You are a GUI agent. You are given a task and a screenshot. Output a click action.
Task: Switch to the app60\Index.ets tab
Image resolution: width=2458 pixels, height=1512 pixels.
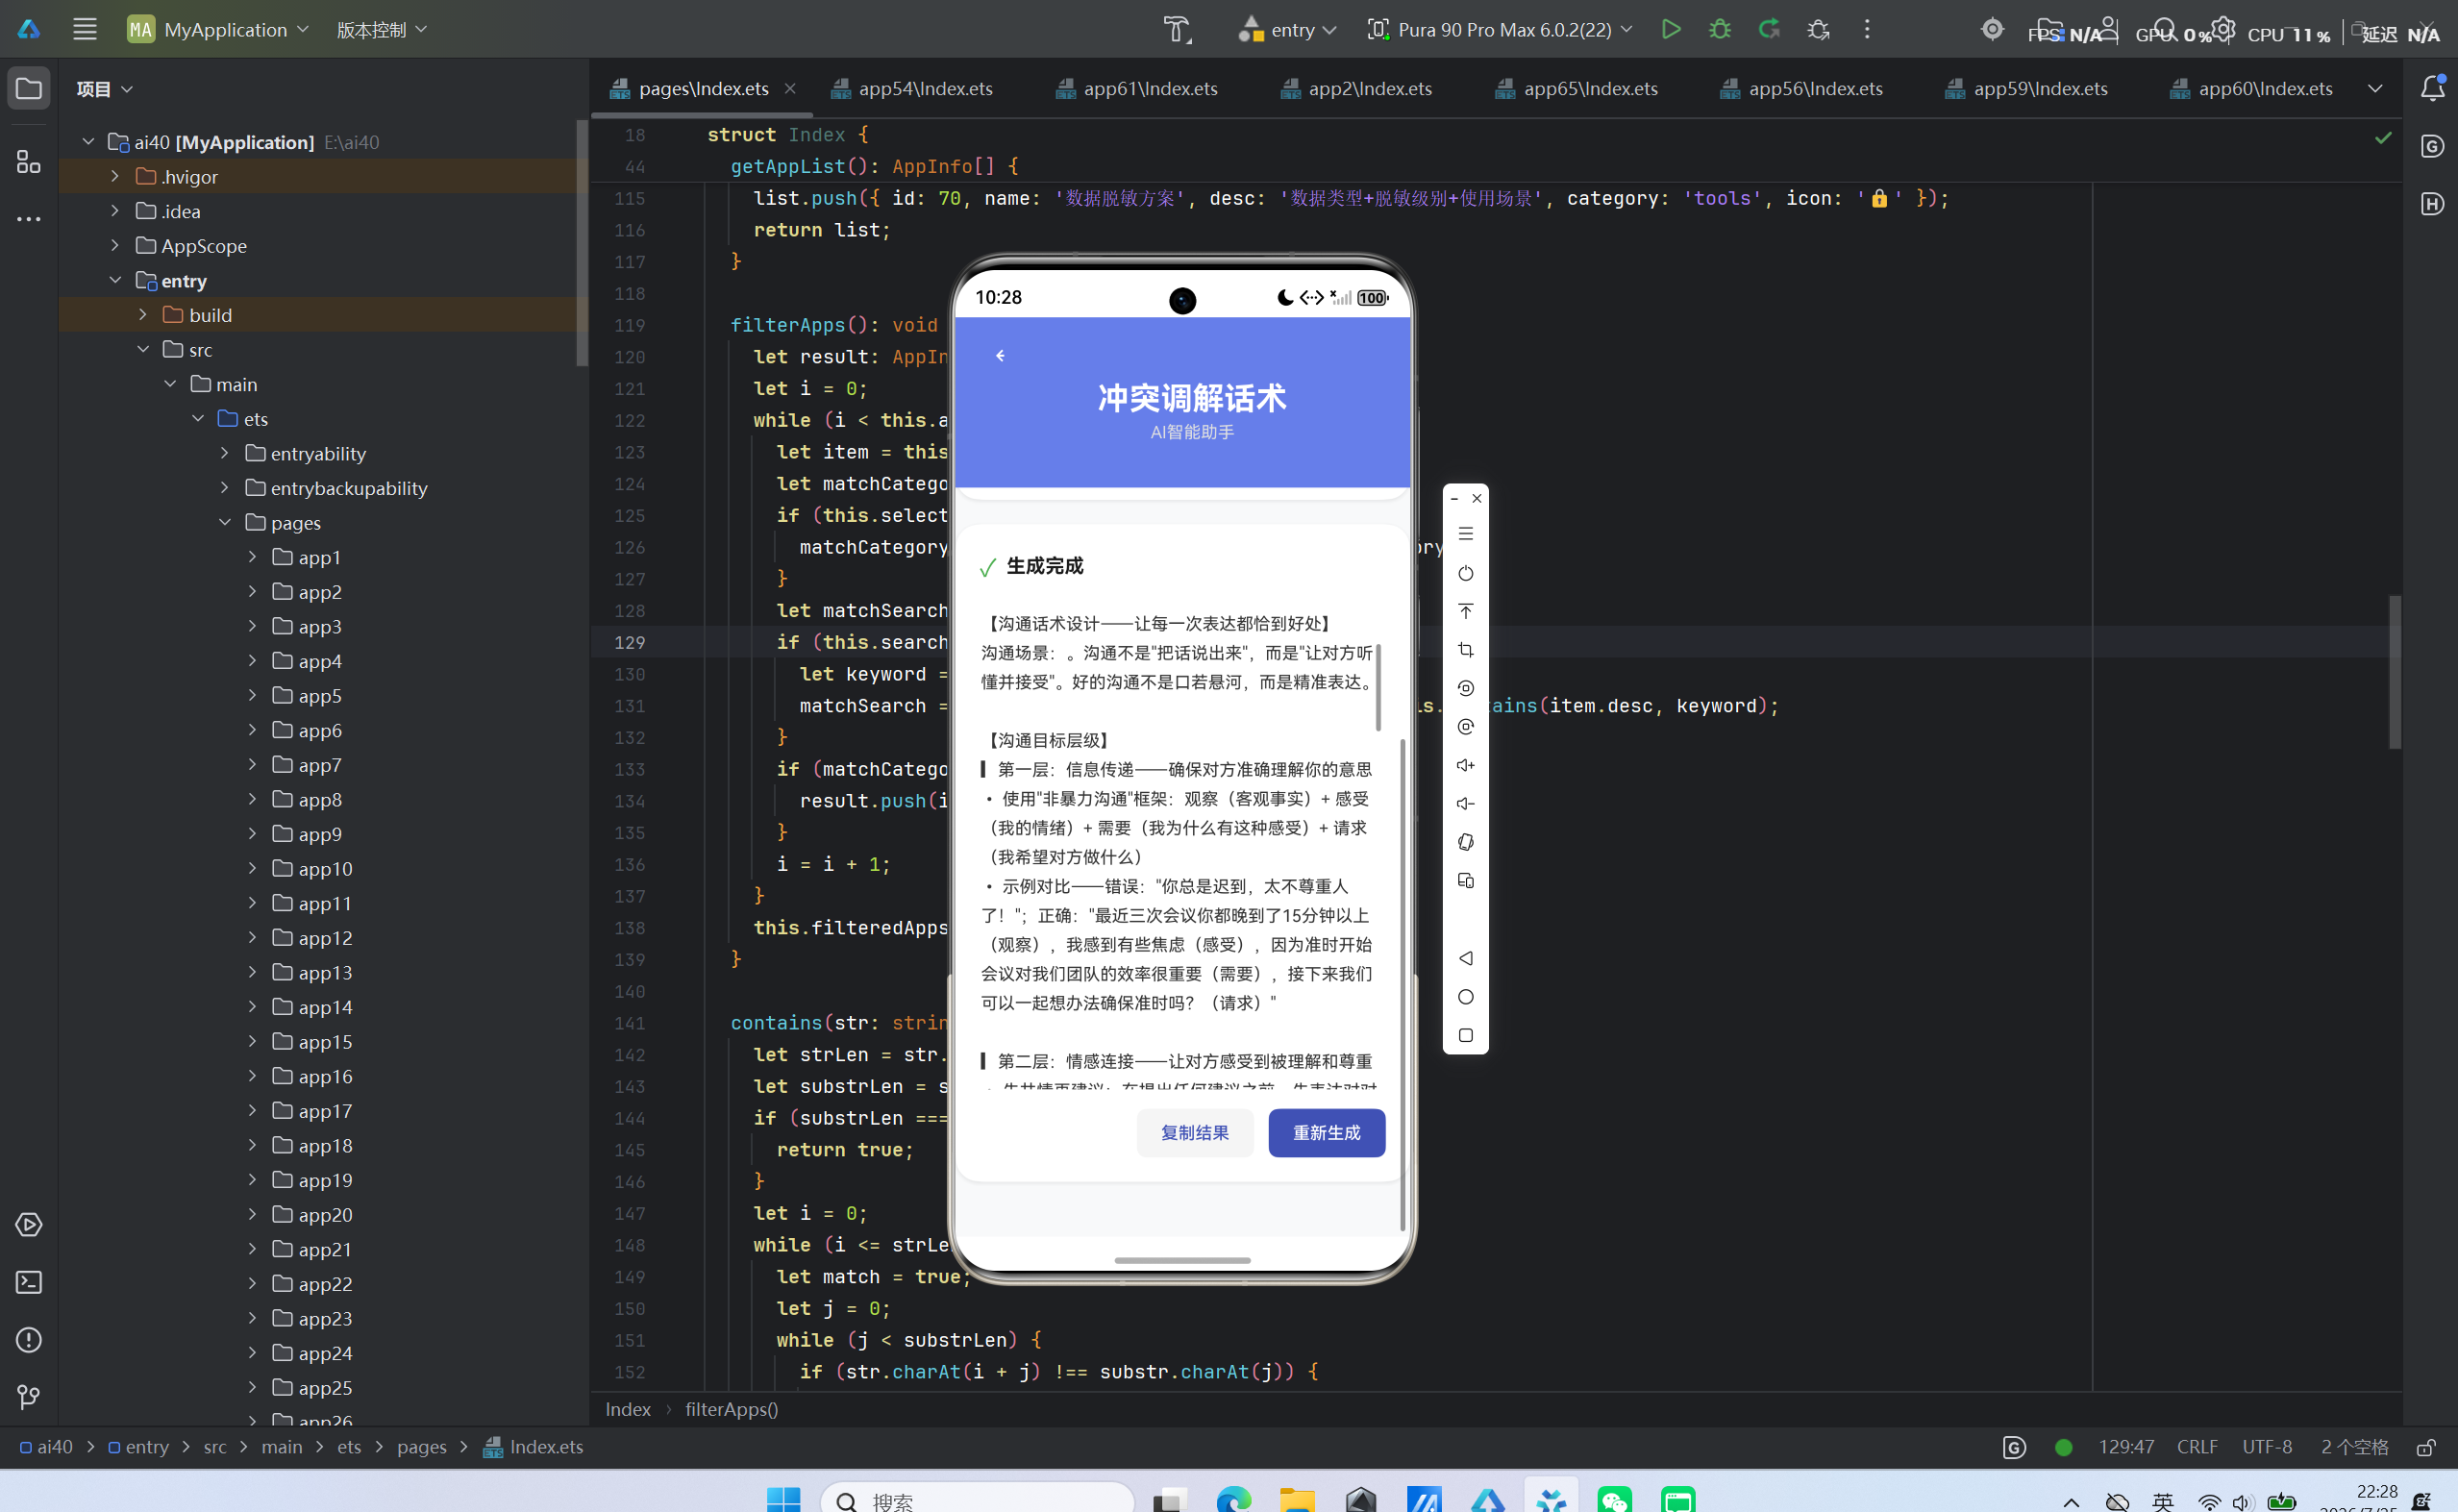click(2251, 88)
